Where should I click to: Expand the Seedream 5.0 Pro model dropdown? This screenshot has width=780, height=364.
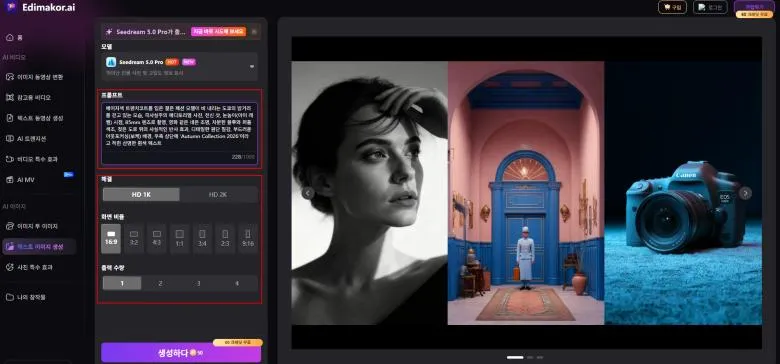click(252, 67)
